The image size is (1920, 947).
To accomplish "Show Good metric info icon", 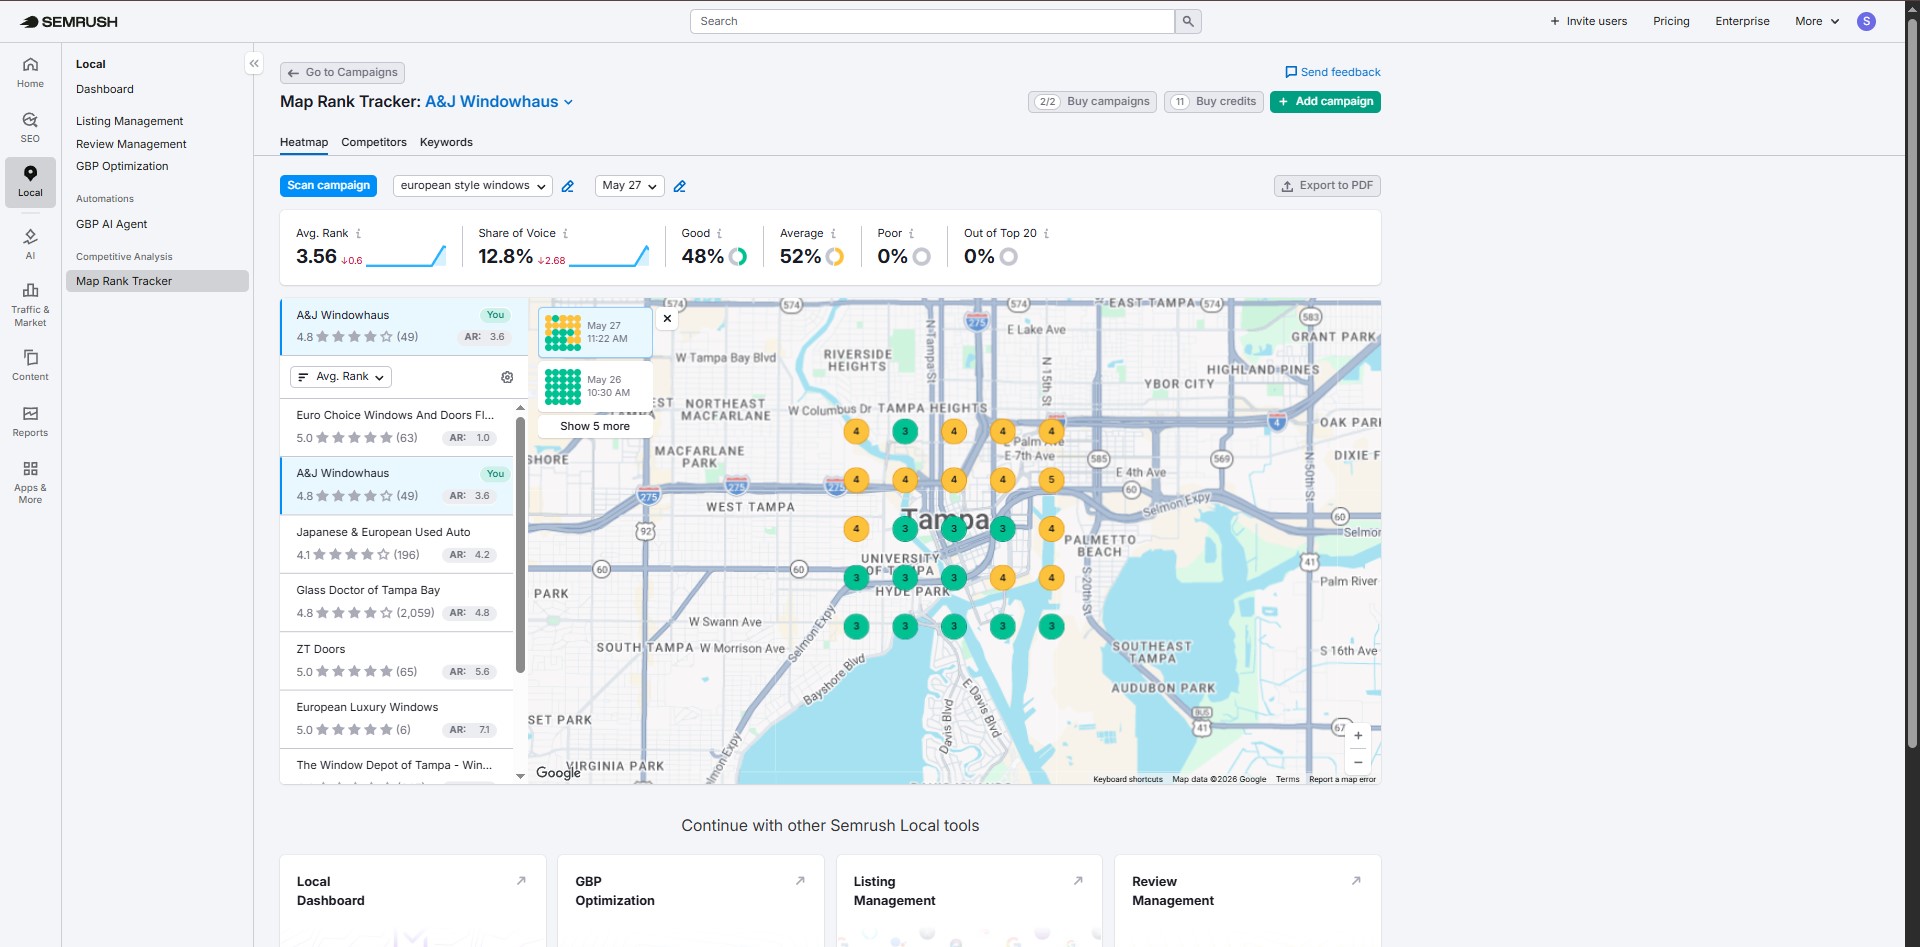I will [x=719, y=233].
